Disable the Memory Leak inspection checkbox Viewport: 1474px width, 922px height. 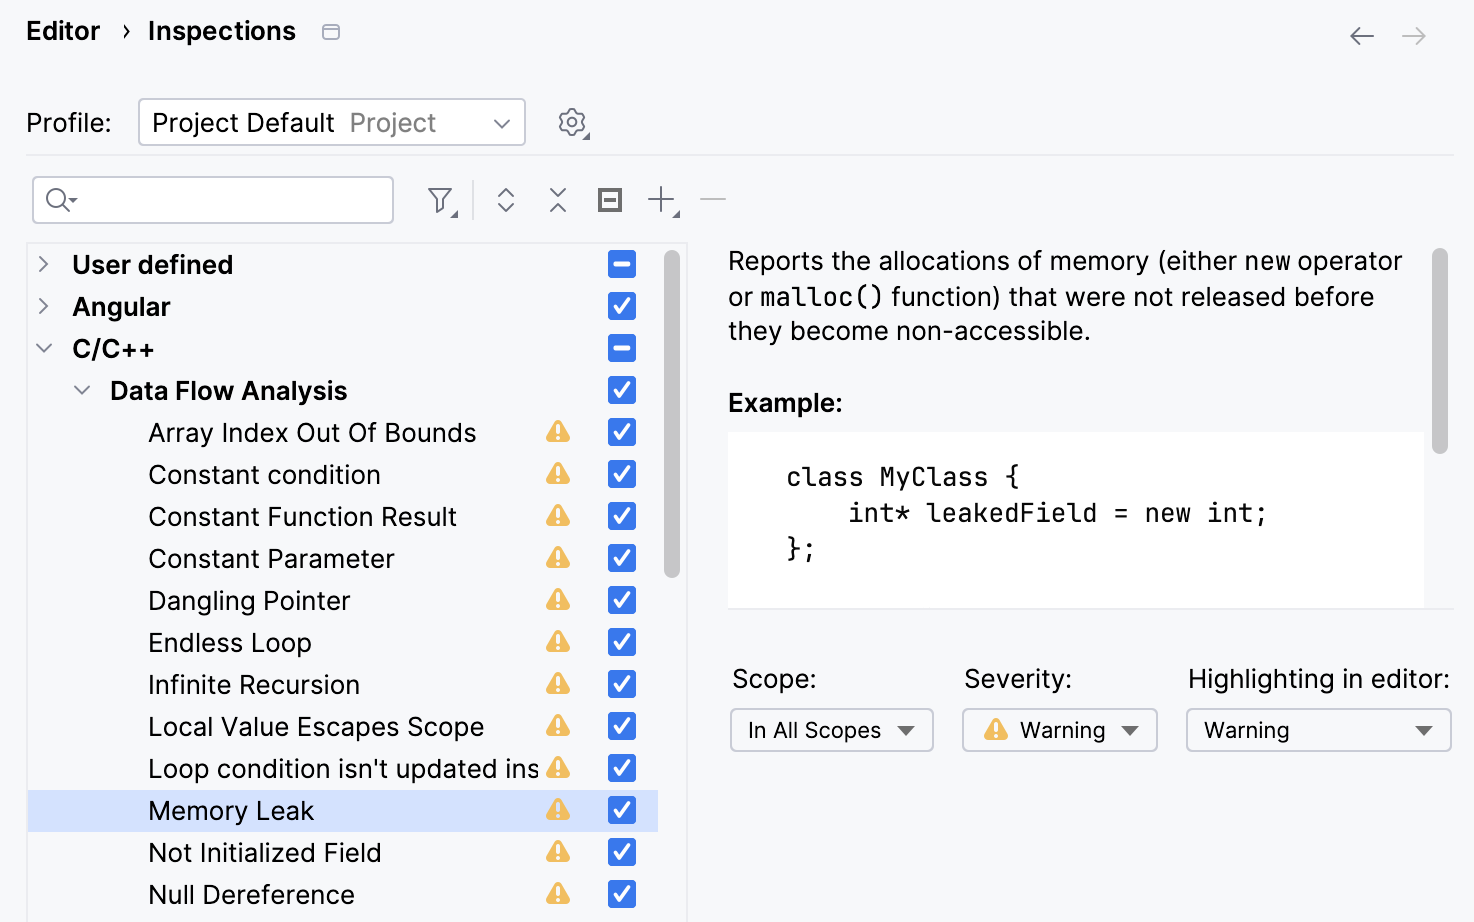[x=622, y=810]
